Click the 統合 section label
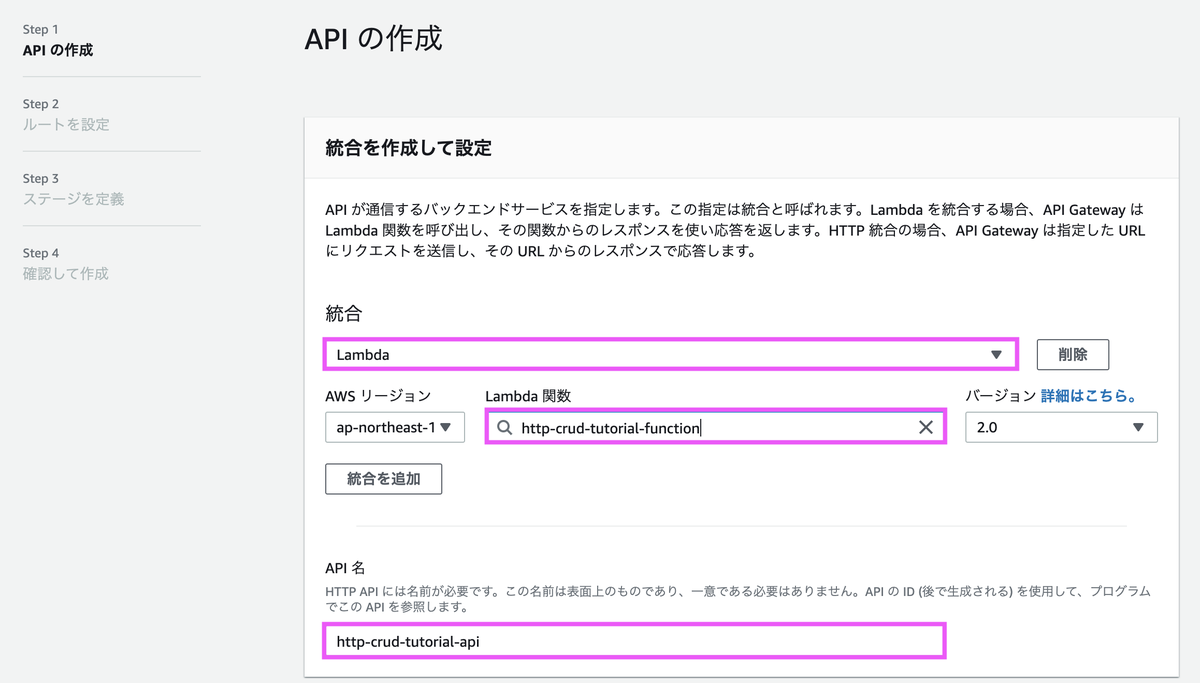The height and width of the screenshot is (683, 1200). point(343,313)
